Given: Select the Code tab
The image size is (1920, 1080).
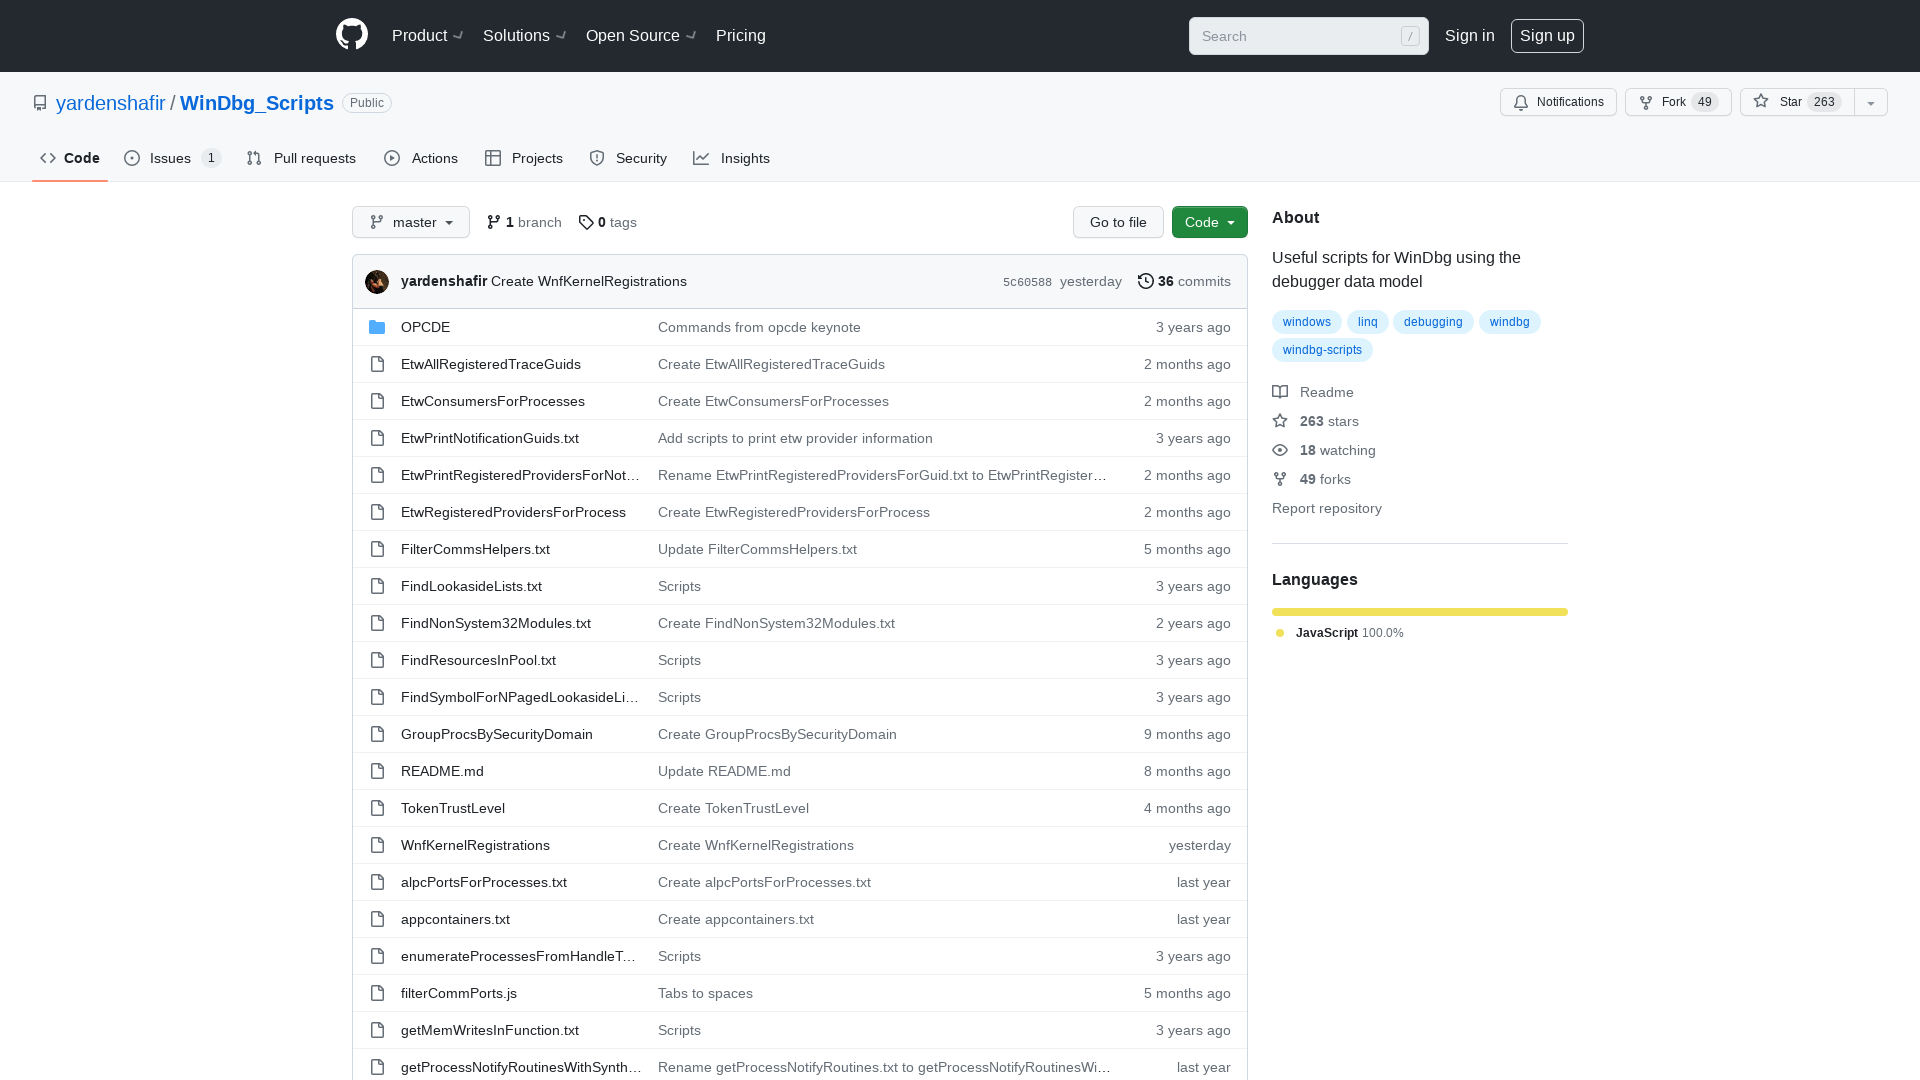Looking at the screenshot, I should 70,158.
